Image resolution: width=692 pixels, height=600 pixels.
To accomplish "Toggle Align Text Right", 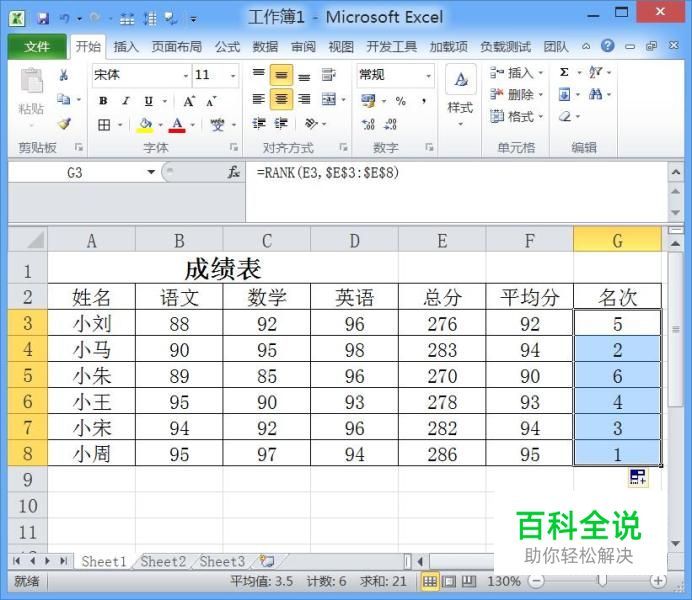I will (x=304, y=99).
